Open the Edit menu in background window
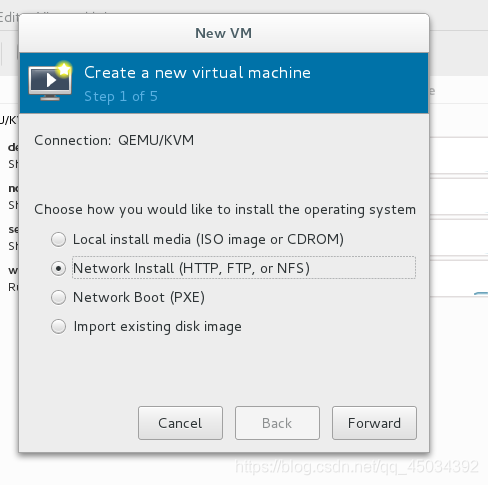488x485 pixels. point(9,17)
